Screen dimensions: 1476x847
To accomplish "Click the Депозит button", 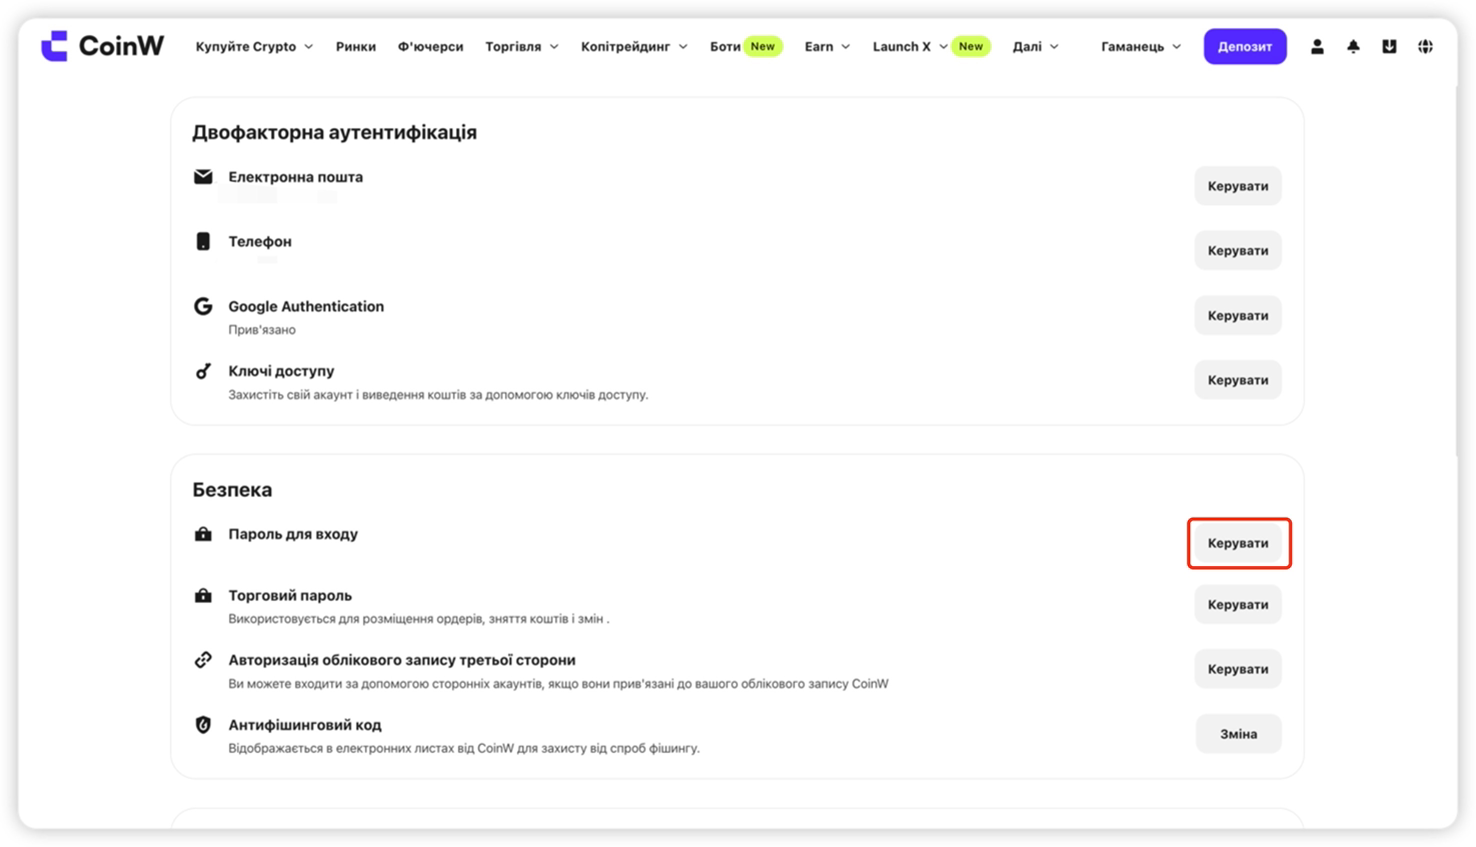I will [x=1245, y=46].
